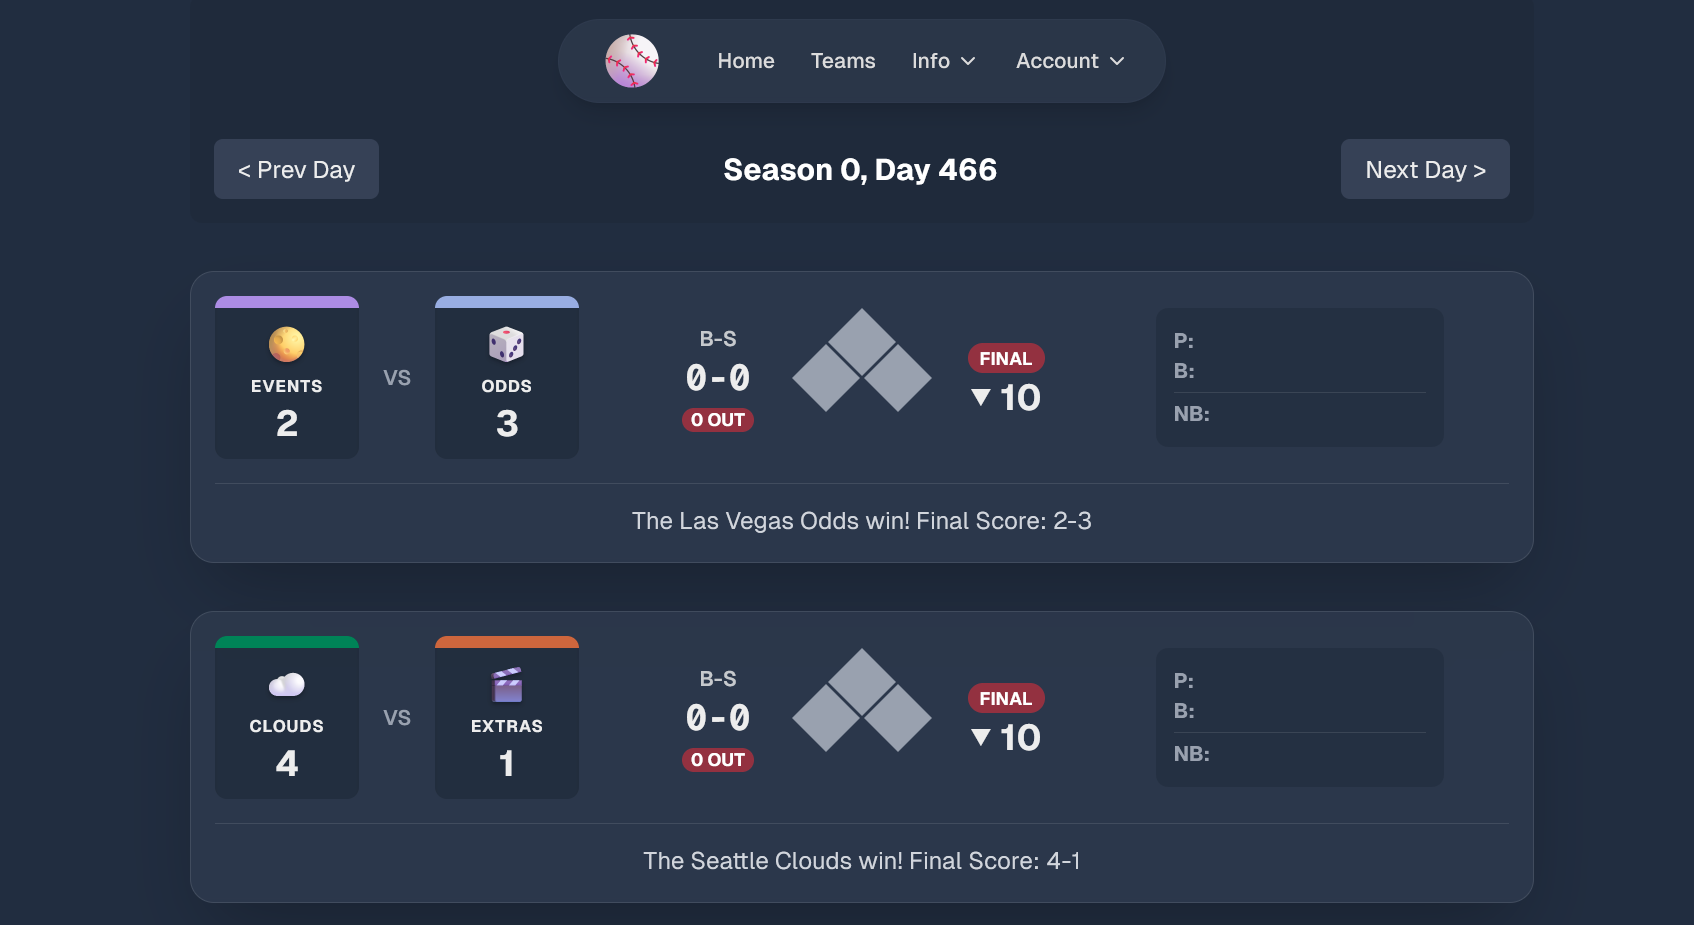Click the Clouds team cloud icon
This screenshot has width=1694, height=925.
coord(287,684)
